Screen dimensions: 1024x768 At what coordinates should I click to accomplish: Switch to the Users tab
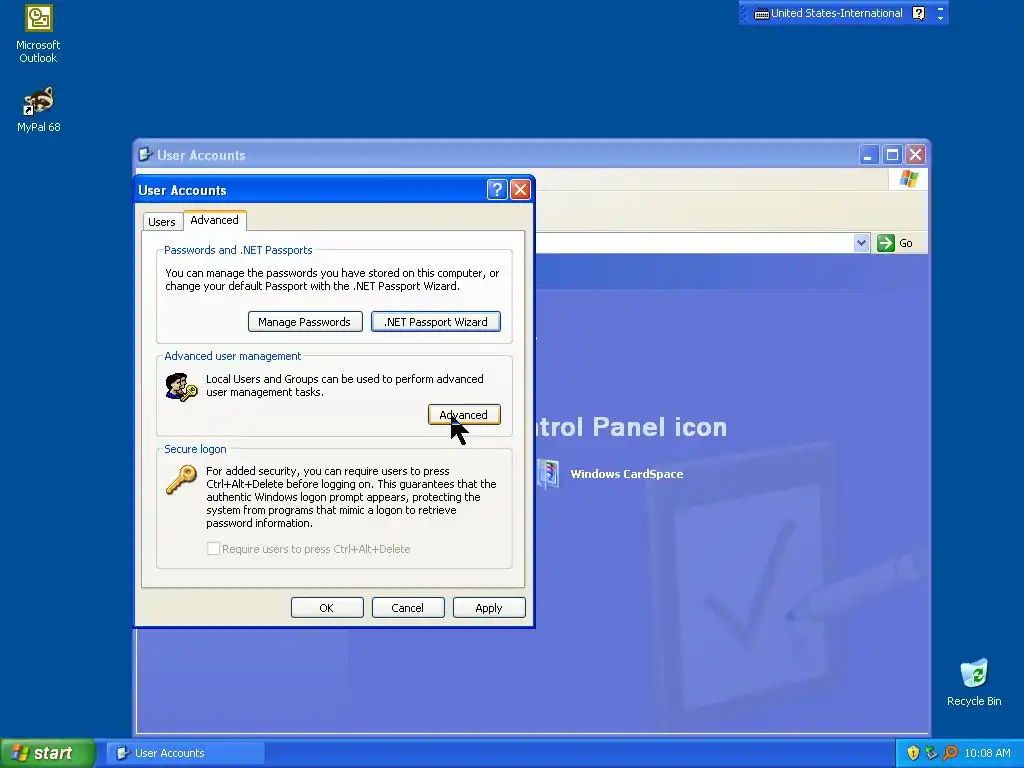pos(162,221)
